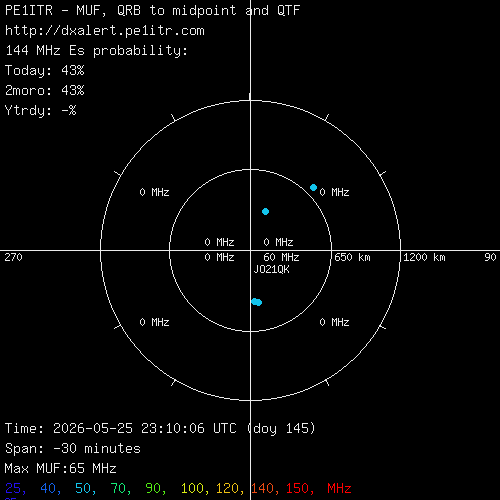500x500 pixels.
Task: Click the '60 MHz' MUF label
Action: point(281,257)
